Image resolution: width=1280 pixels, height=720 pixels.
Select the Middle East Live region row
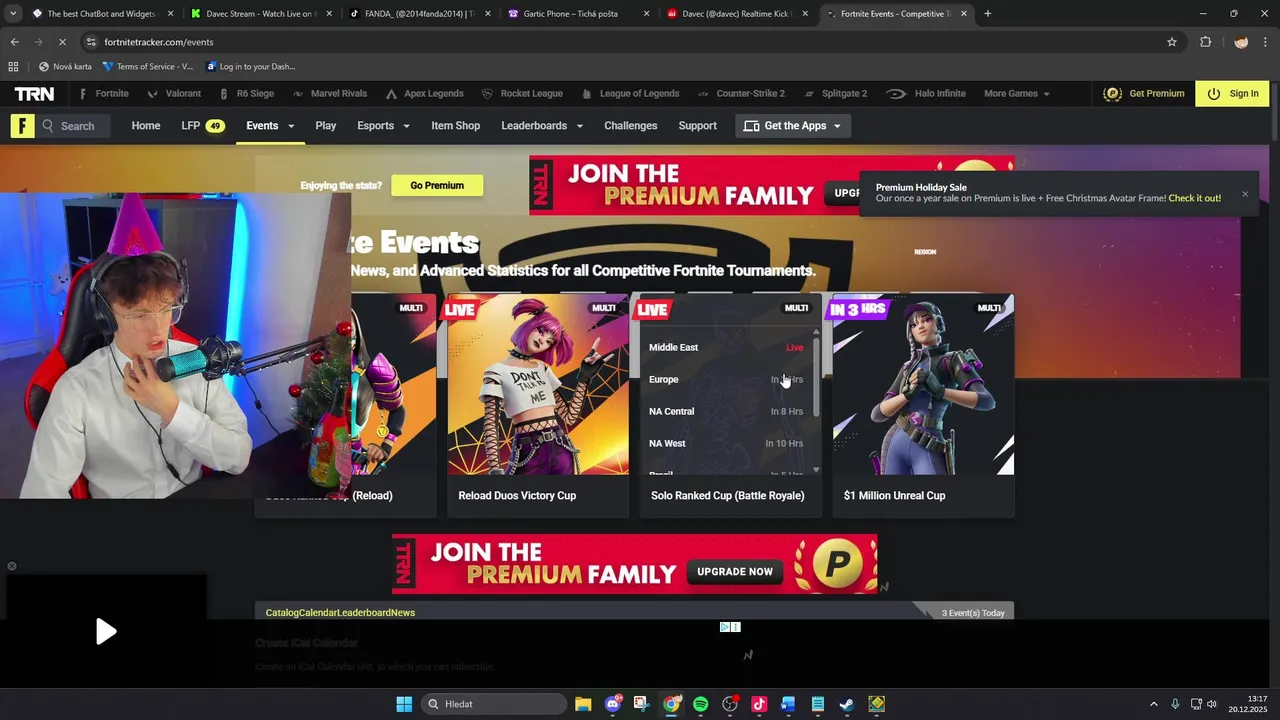pos(726,347)
